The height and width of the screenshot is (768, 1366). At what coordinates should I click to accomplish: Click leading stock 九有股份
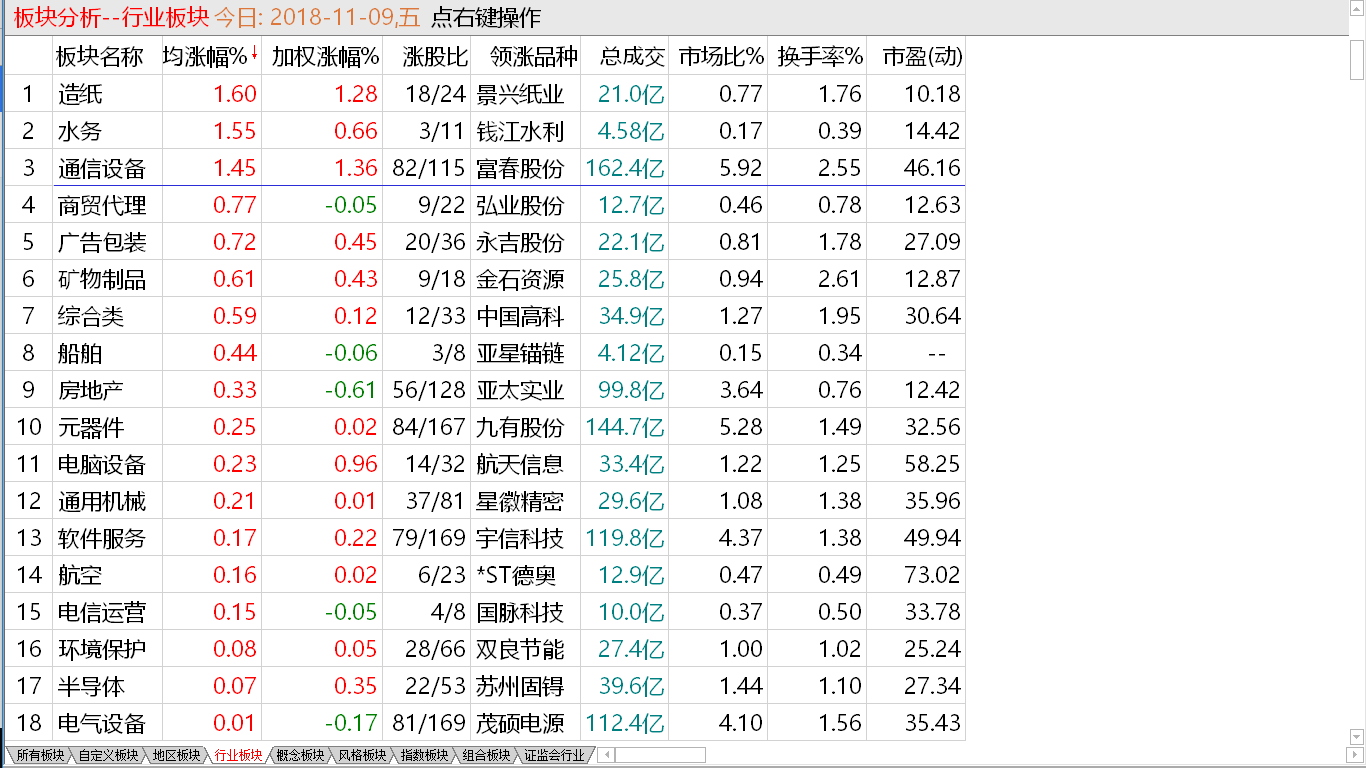[x=520, y=428]
